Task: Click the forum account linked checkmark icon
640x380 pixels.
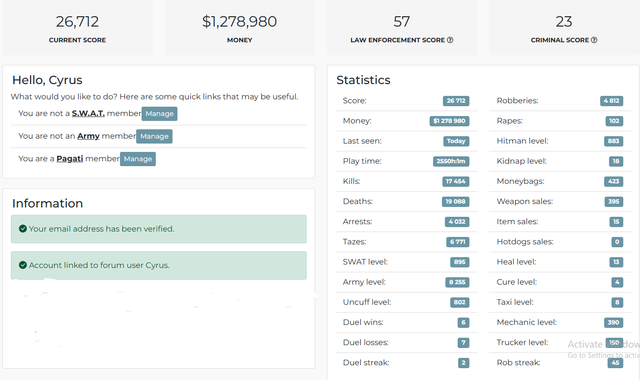Action: pyautogui.click(x=23, y=265)
